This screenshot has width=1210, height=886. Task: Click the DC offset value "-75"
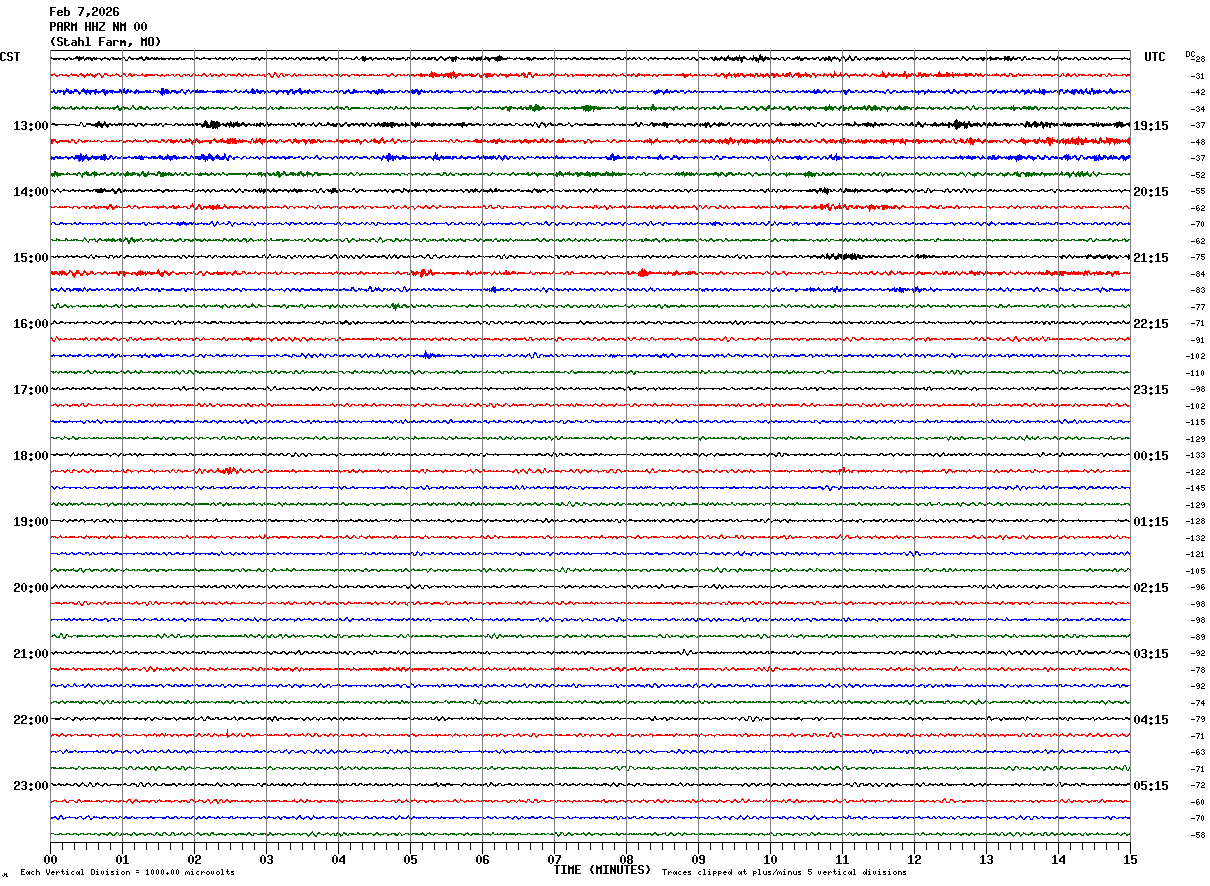(1197, 257)
